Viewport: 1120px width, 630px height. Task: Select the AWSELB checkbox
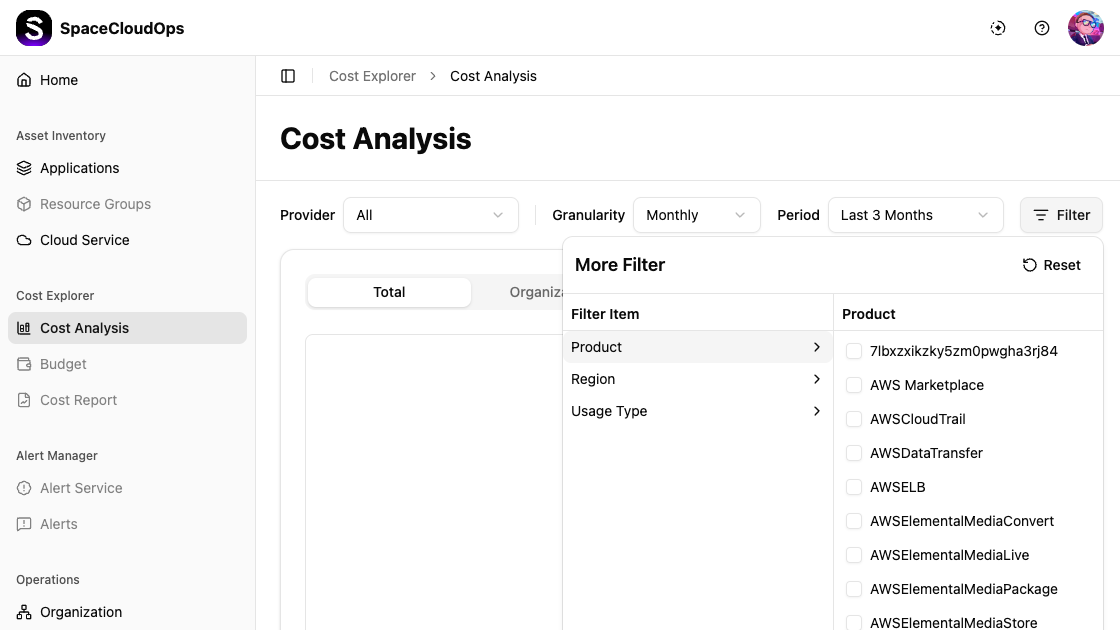click(854, 487)
